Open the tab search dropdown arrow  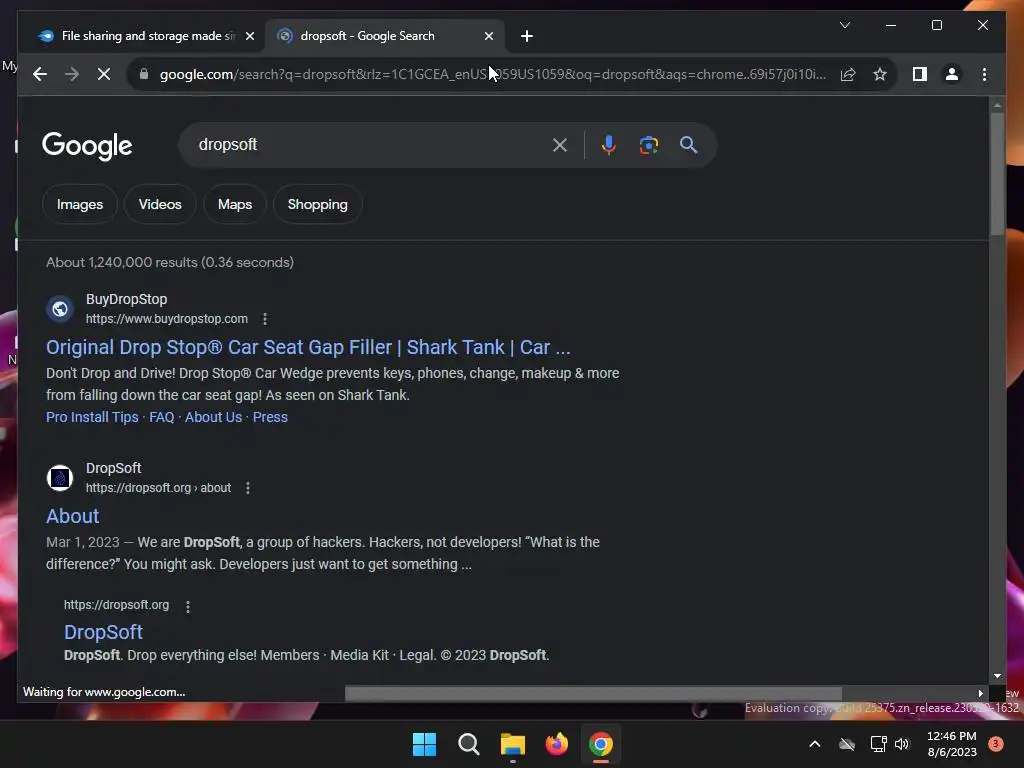[844, 25]
